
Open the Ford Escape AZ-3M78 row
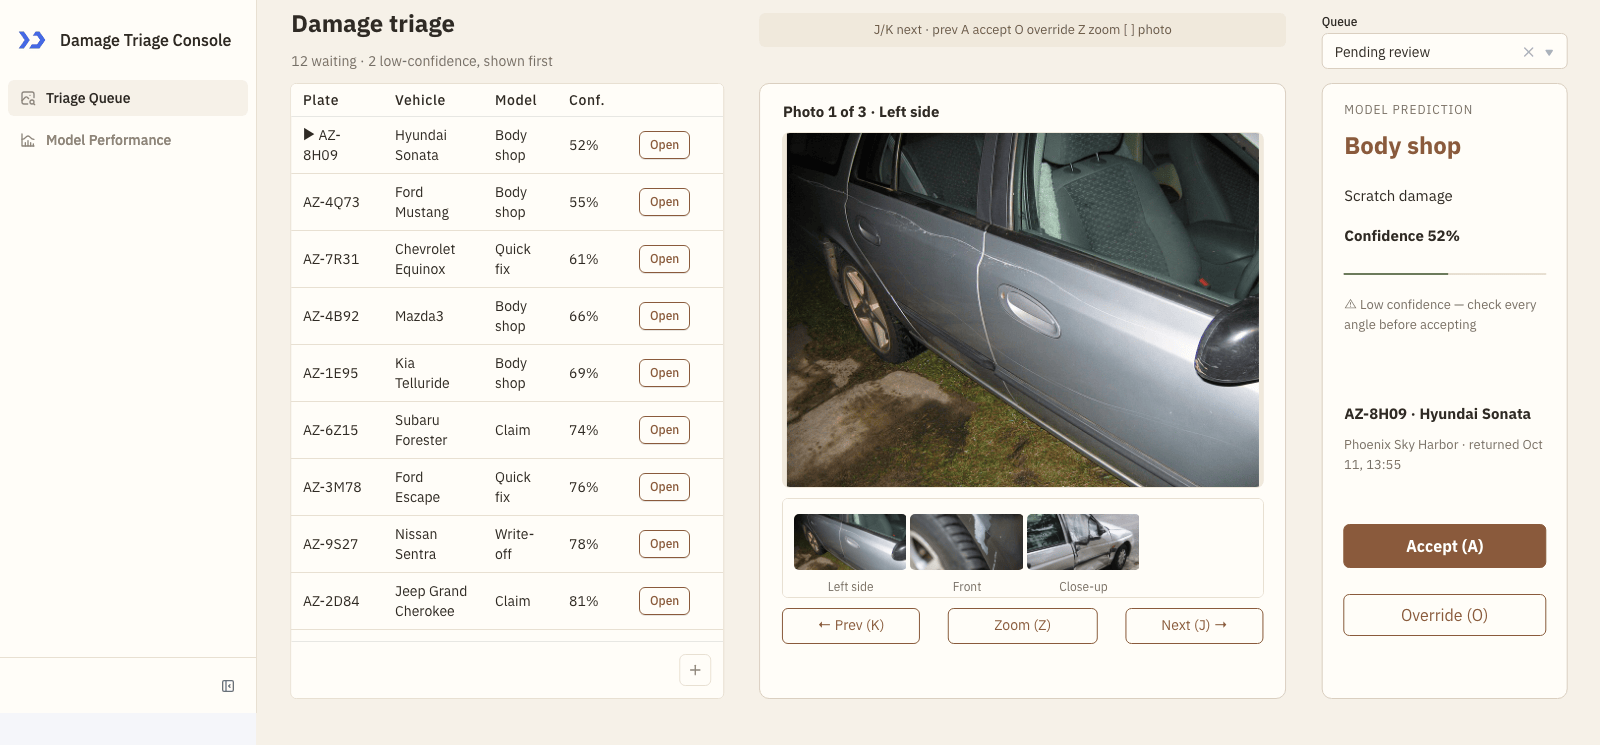pyautogui.click(x=664, y=487)
